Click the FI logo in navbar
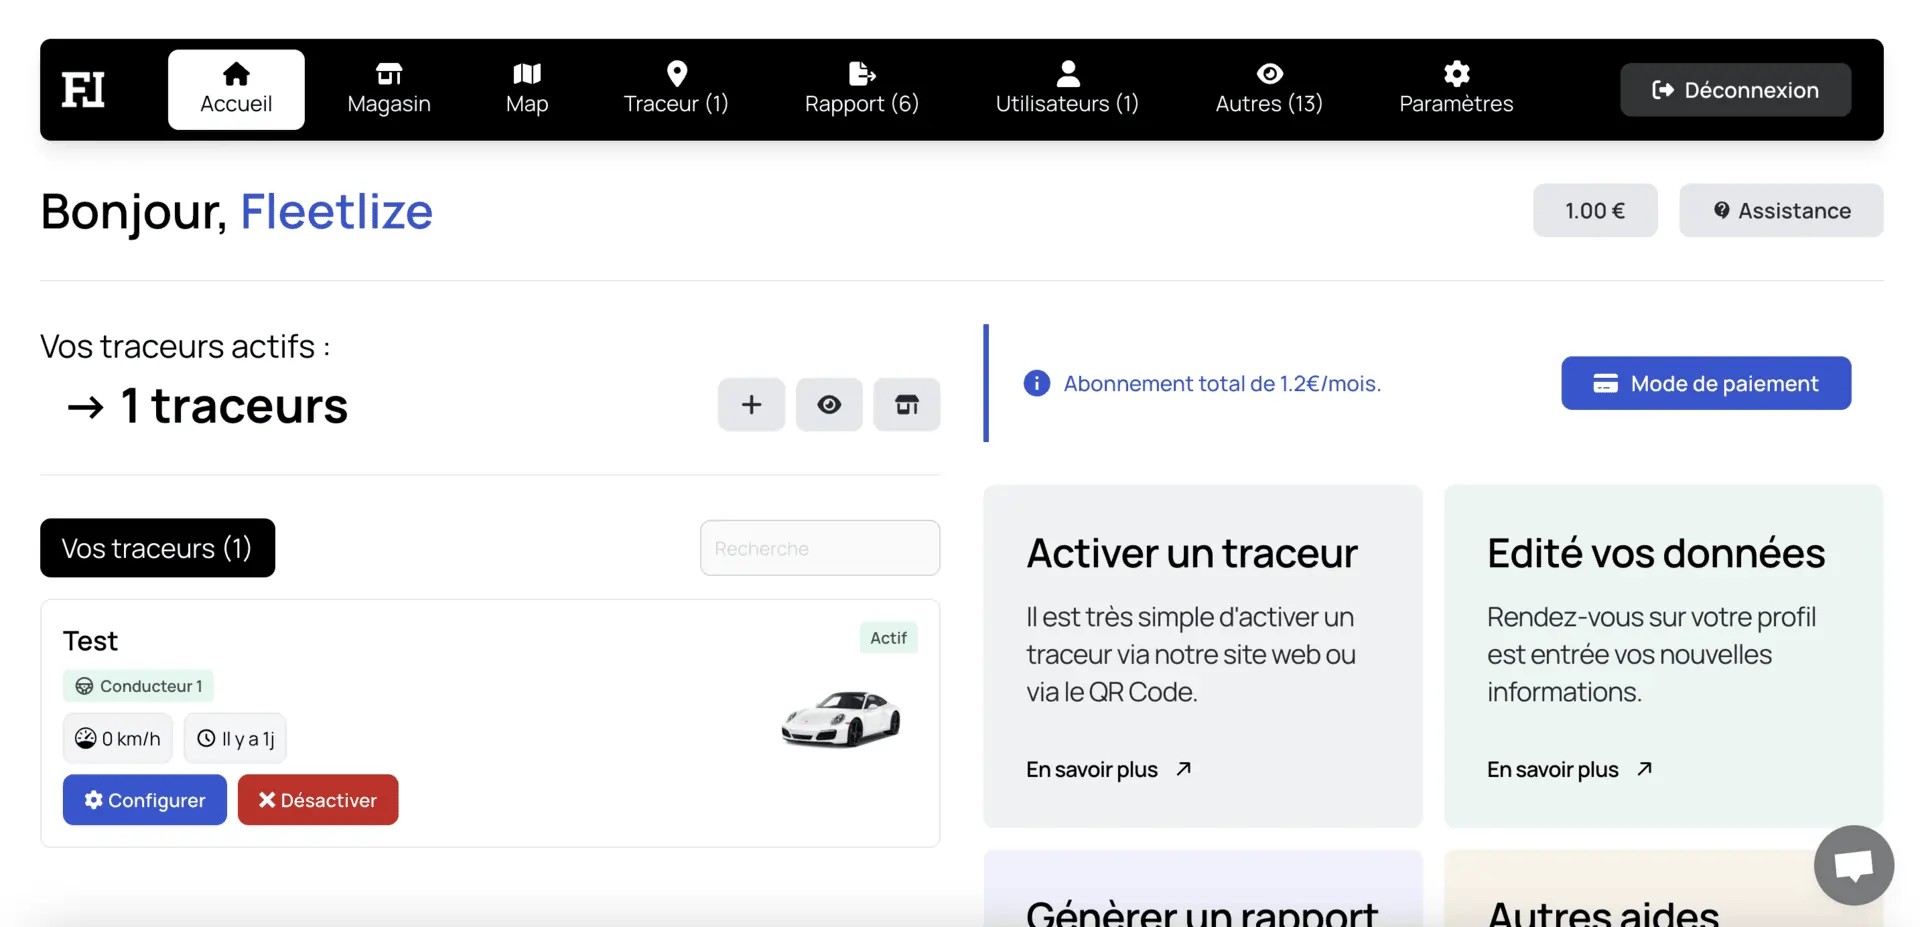The width and height of the screenshot is (1920, 927). (83, 90)
